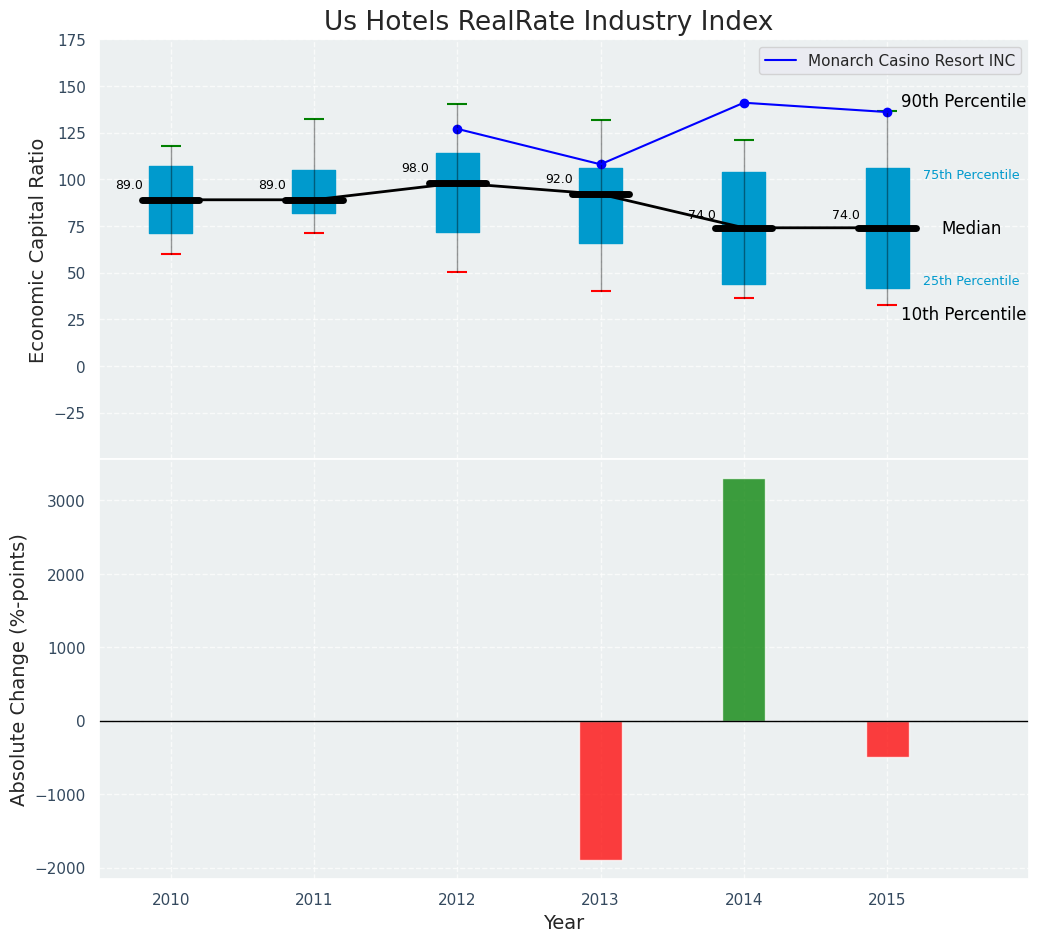Click the 10th Percentile annotation

point(963,315)
